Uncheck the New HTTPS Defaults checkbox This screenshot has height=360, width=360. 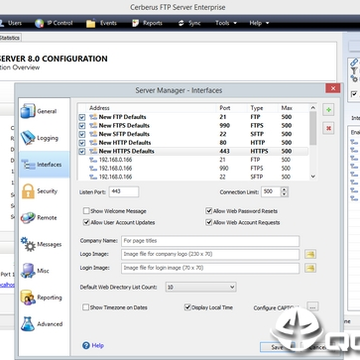[82, 151]
